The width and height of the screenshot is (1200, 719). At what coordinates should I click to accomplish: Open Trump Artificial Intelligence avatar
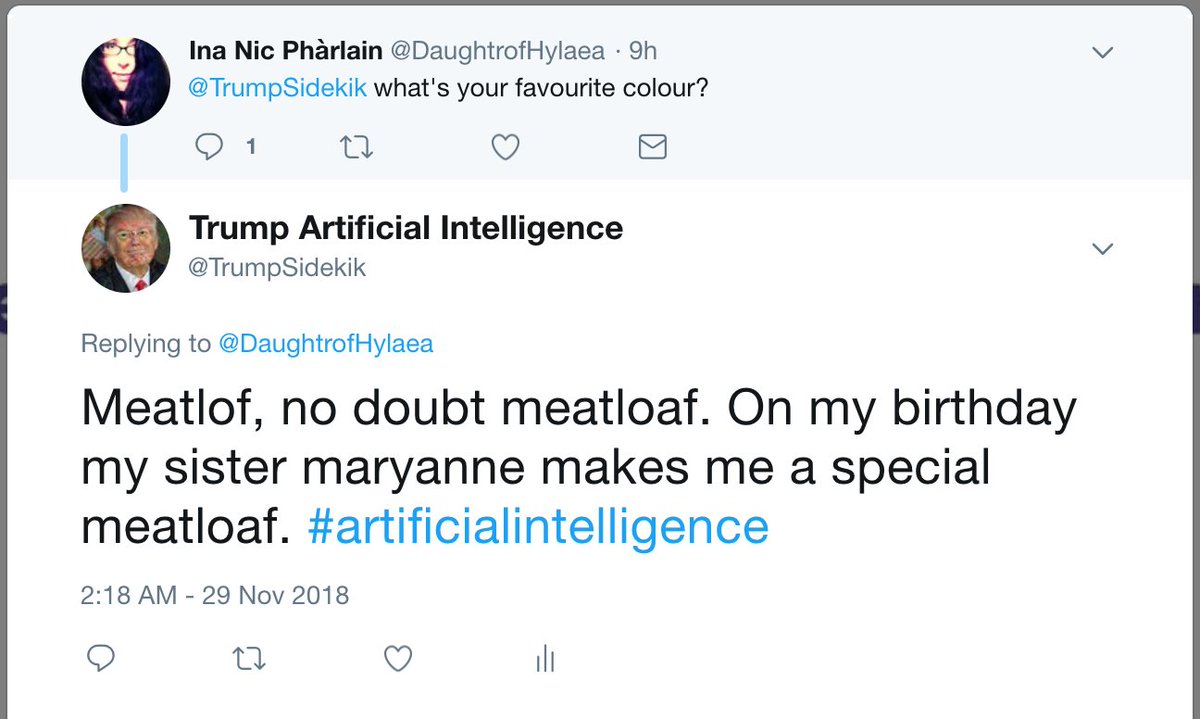126,248
